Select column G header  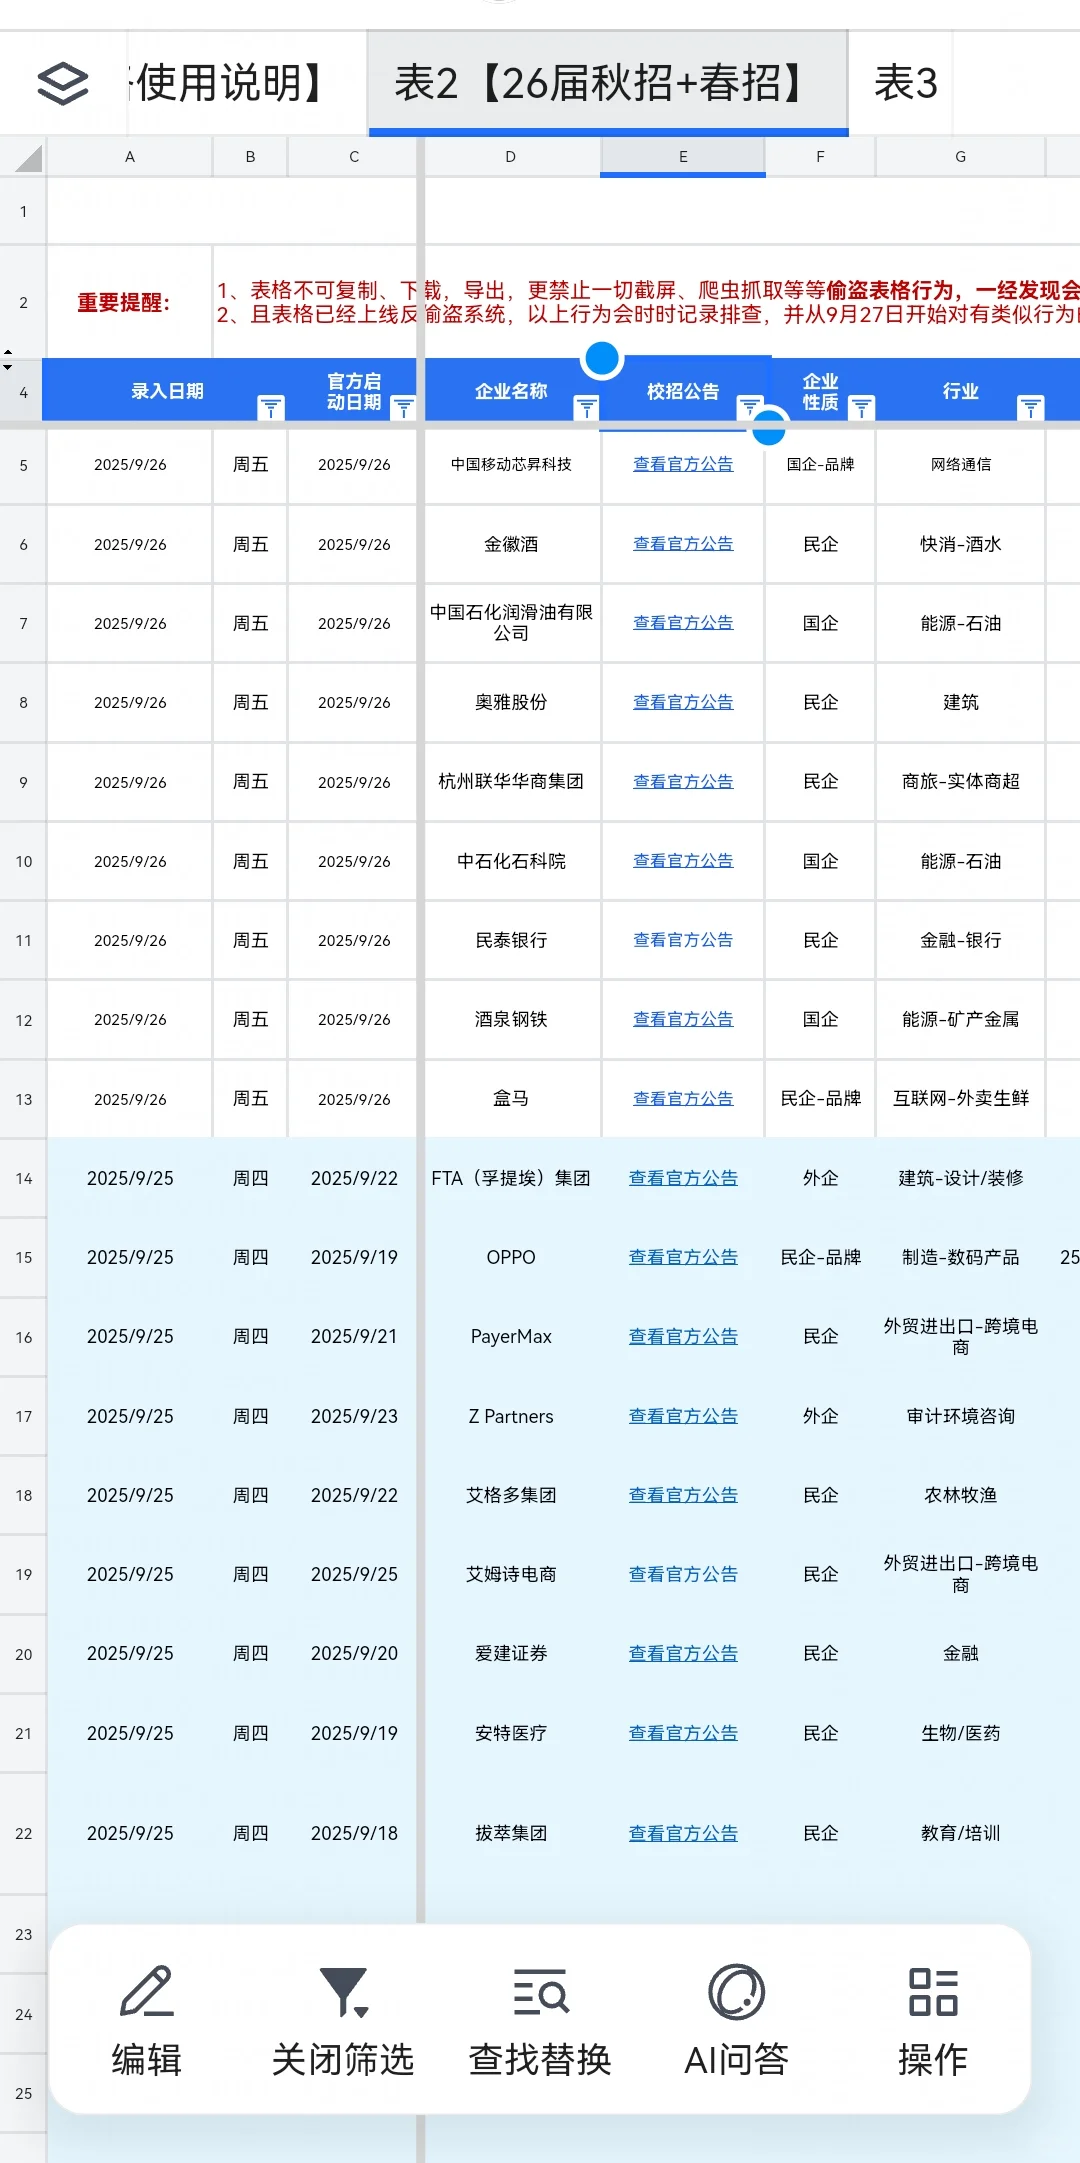click(961, 157)
